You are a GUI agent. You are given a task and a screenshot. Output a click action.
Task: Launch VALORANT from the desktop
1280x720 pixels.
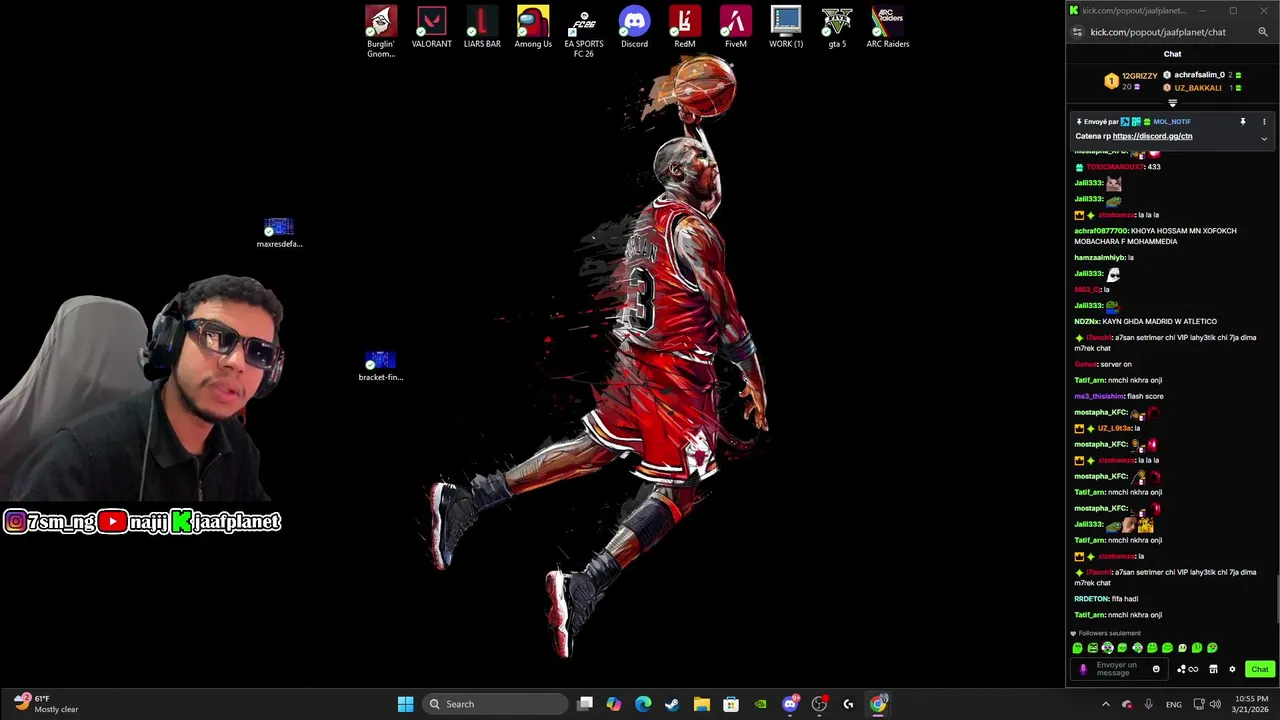tap(432, 28)
